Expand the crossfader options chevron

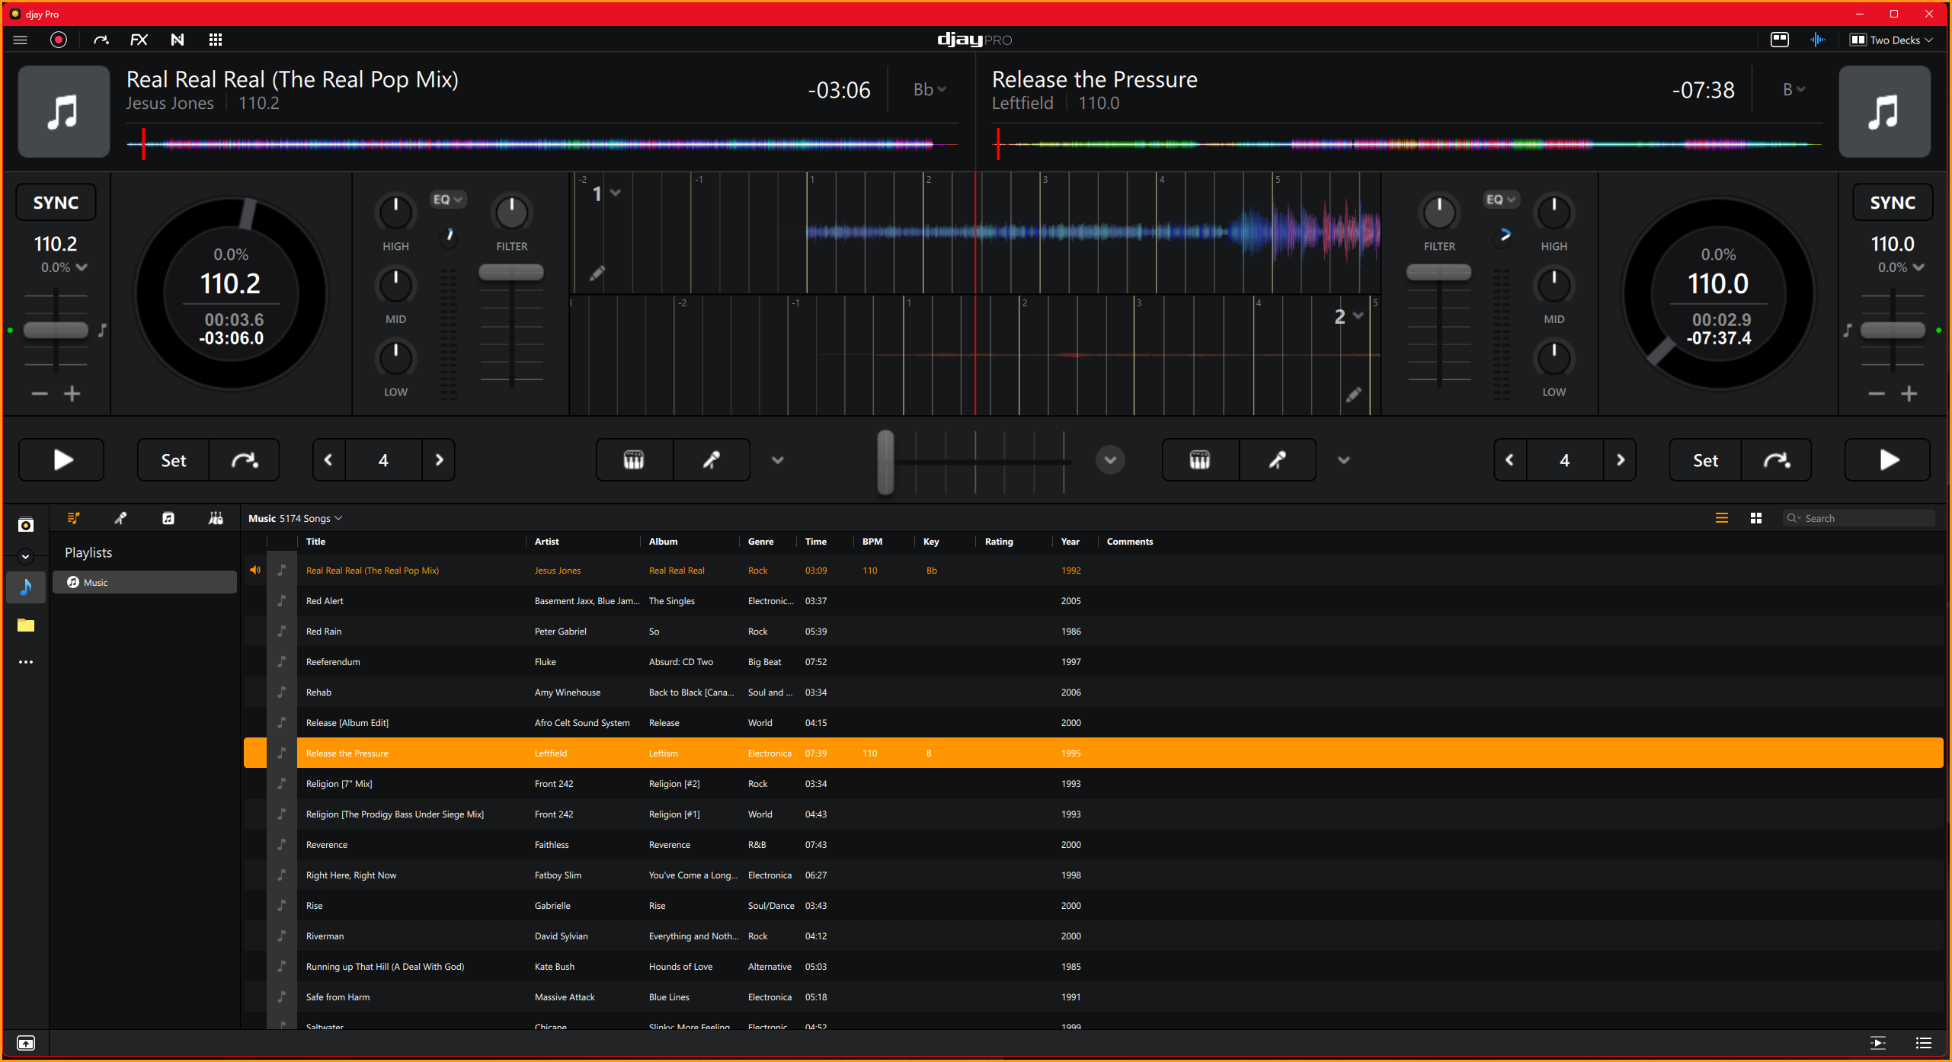pos(1110,460)
